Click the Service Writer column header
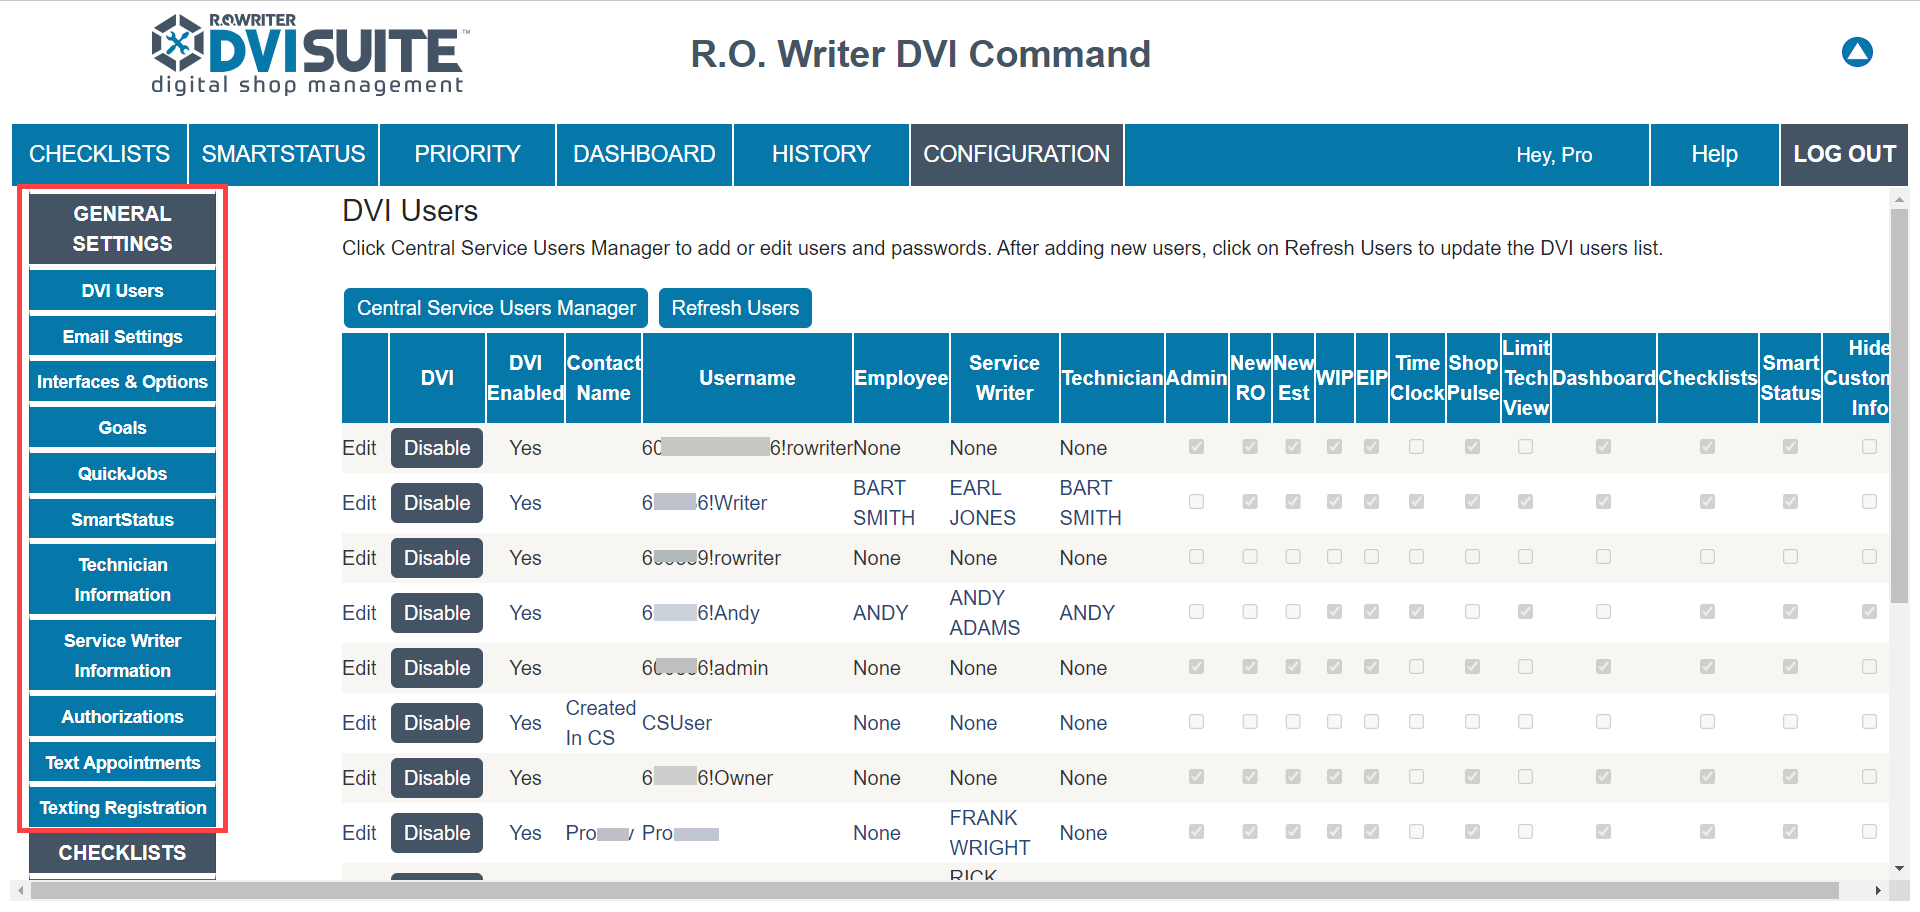1920x912 pixels. pyautogui.click(x=1004, y=378)
